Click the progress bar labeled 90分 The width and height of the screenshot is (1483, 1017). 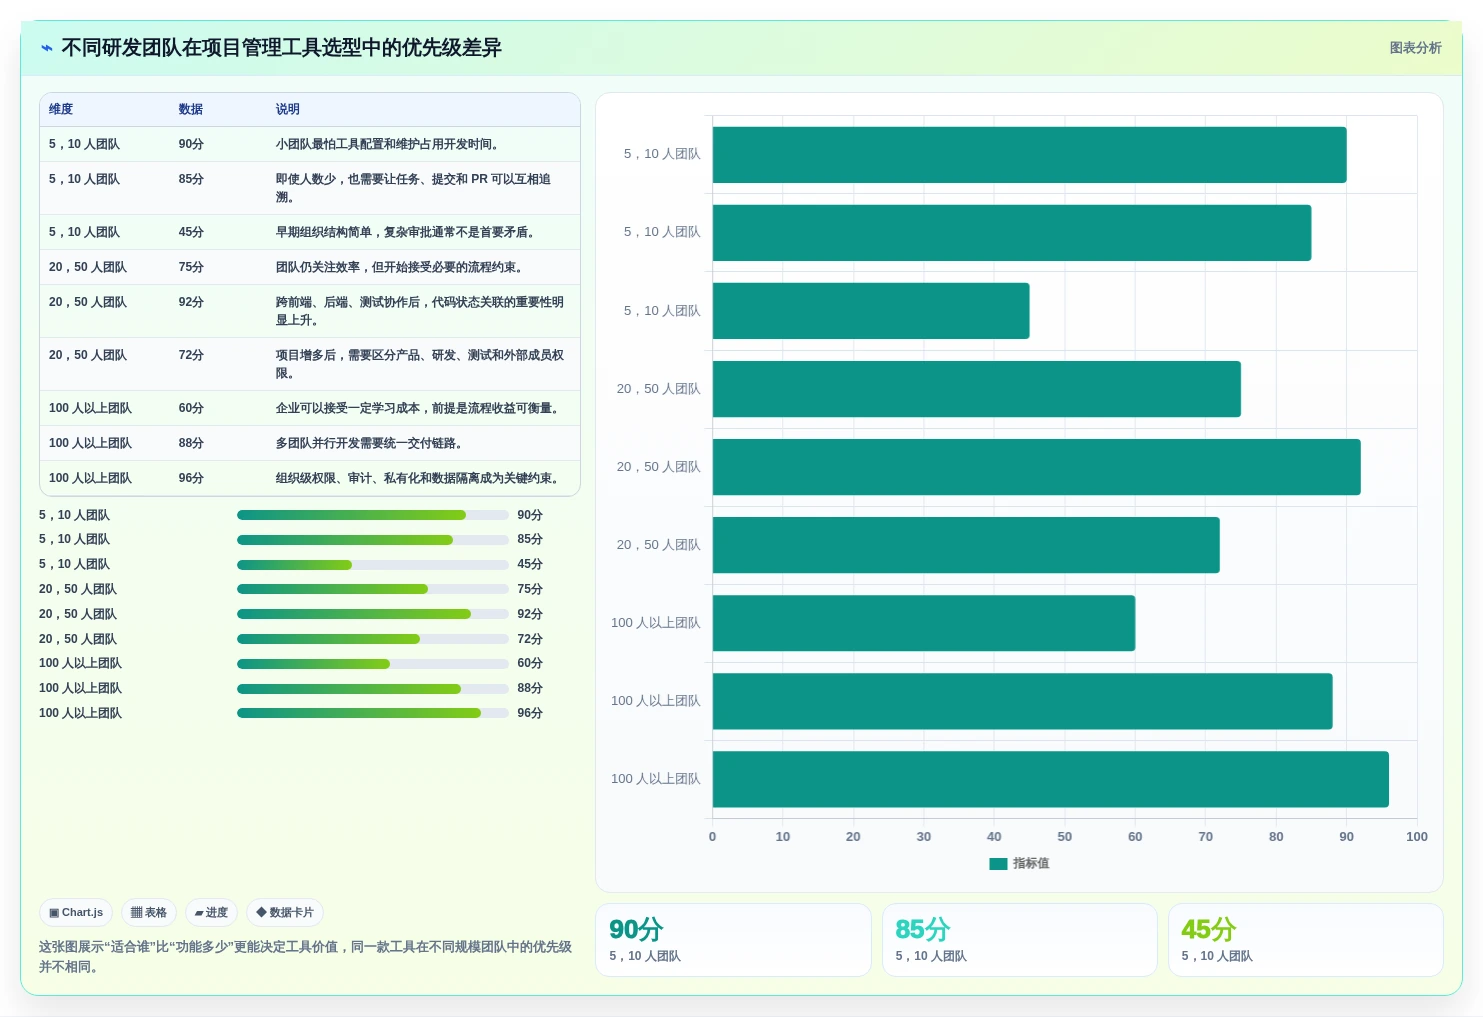tap(373, 515)
